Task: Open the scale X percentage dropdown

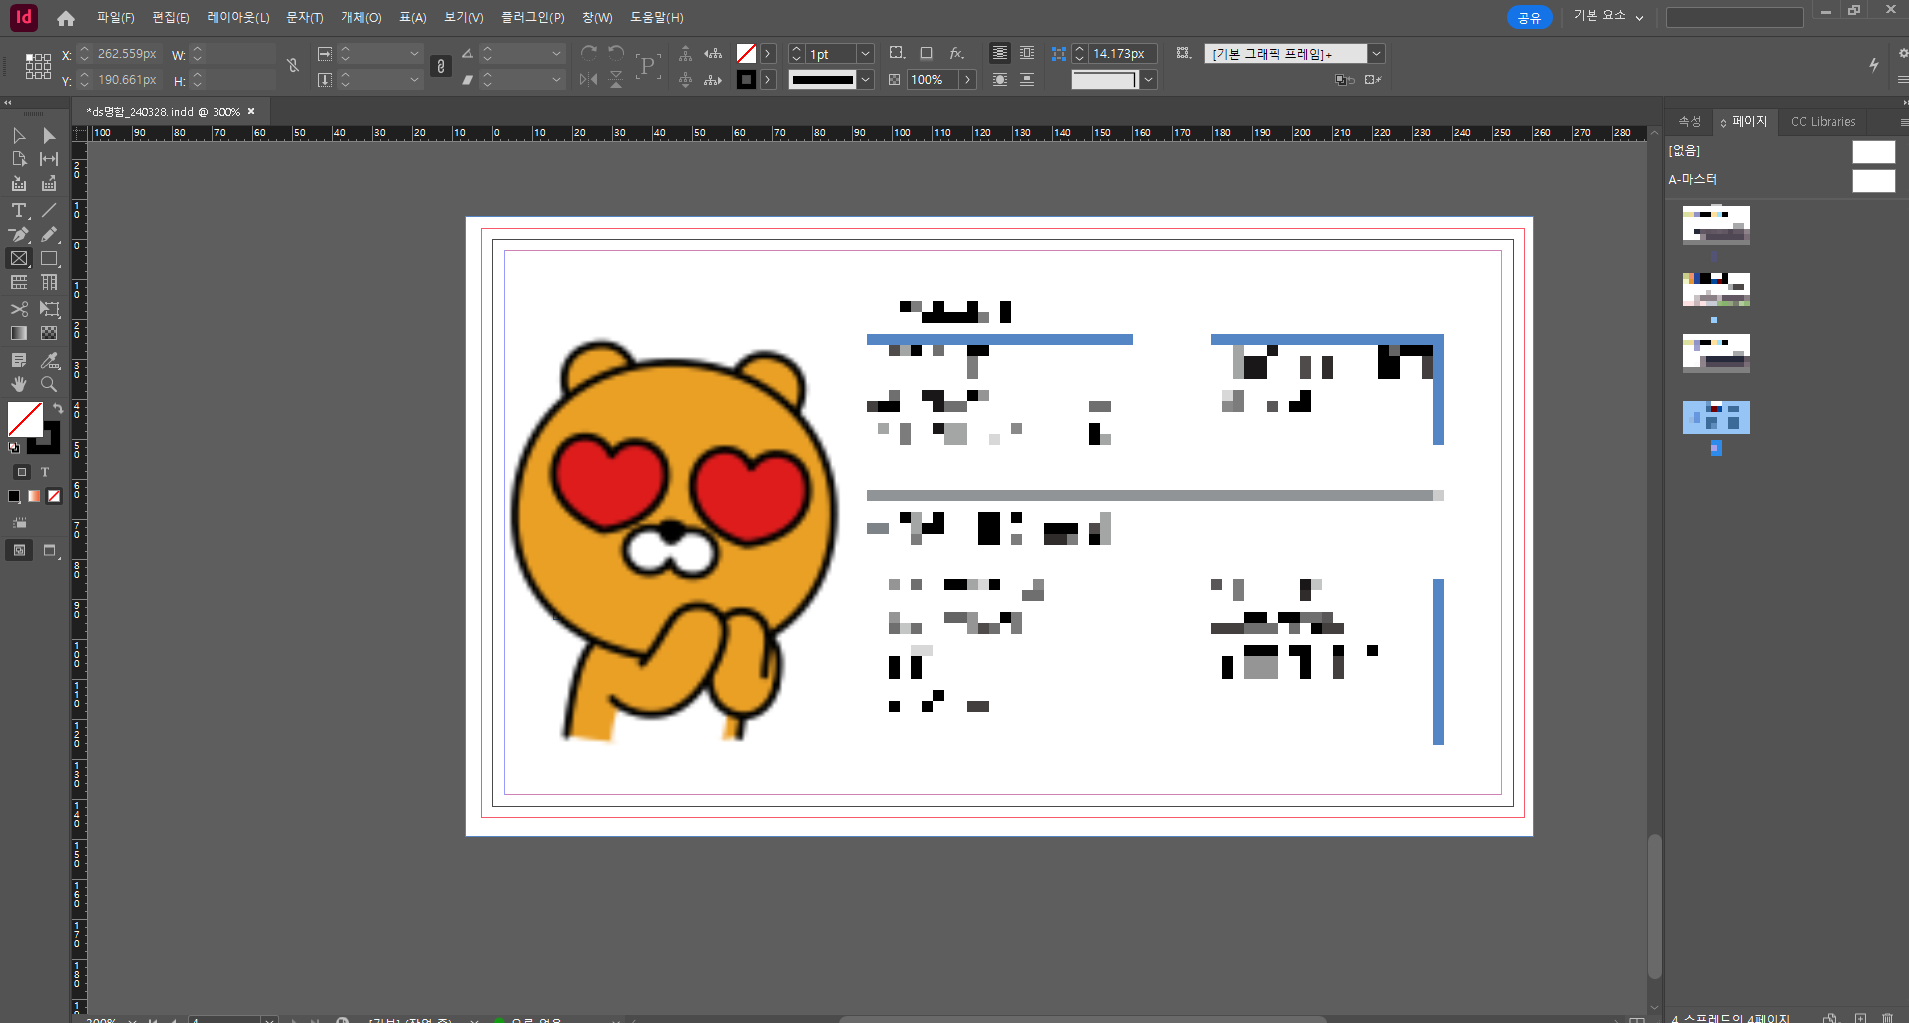Action: [x=414, y=53]
